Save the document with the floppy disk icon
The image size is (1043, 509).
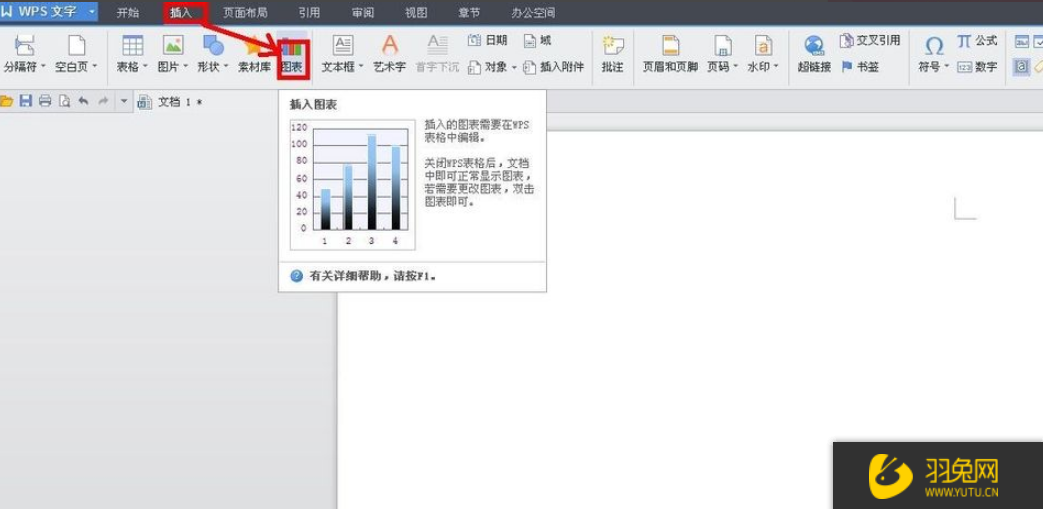tap(25, 101)
